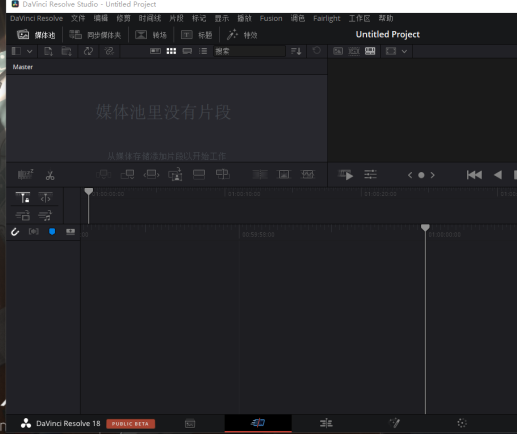Select source tape viewer mode
Image resolution: width=517 pixels, height=434 pixels.
point(354,51)
